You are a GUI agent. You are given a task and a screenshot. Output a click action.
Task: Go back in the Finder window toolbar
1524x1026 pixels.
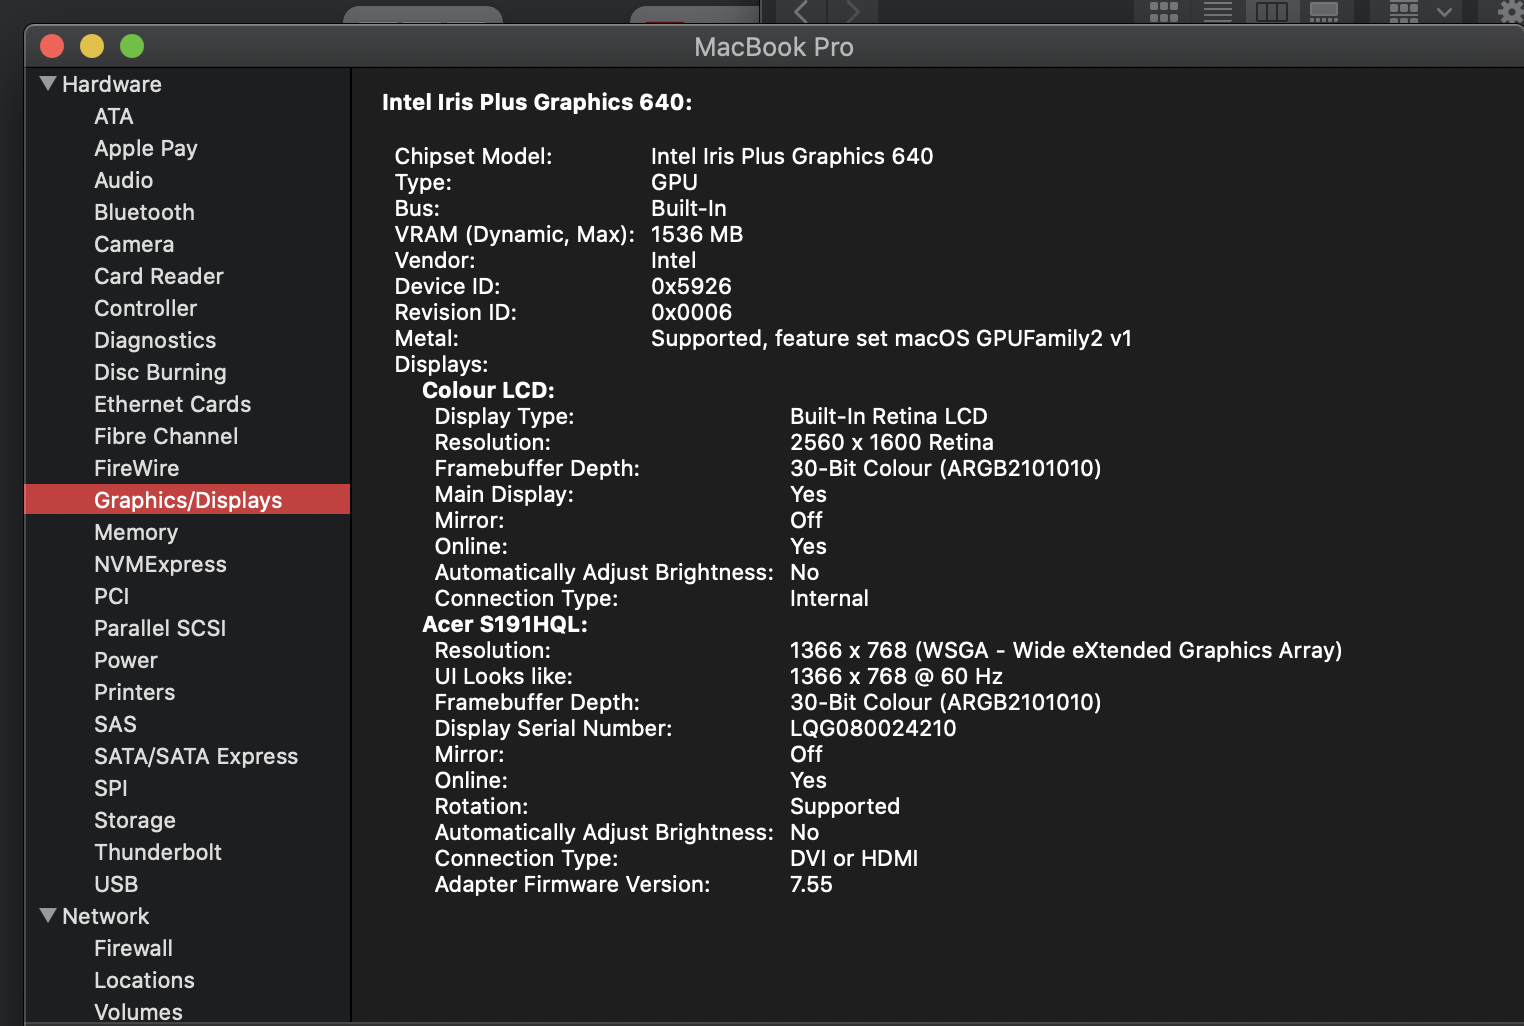(801, 11)
